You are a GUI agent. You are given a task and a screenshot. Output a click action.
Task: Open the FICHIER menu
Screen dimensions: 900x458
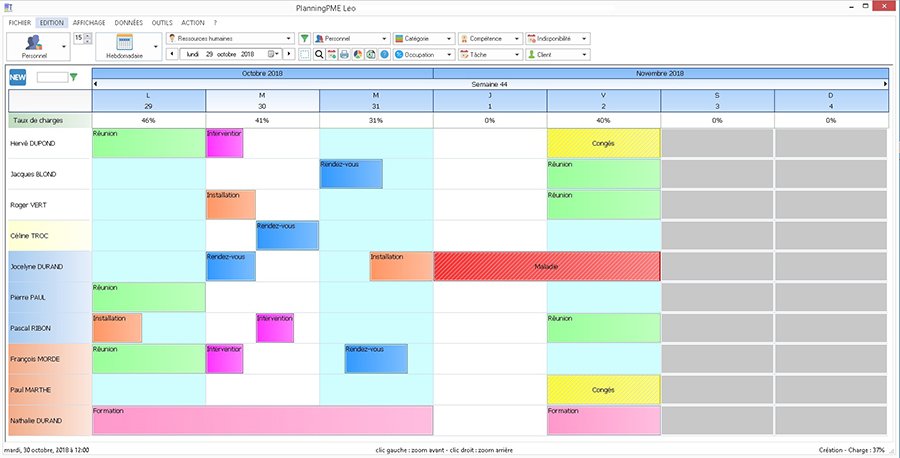[20, 23]
